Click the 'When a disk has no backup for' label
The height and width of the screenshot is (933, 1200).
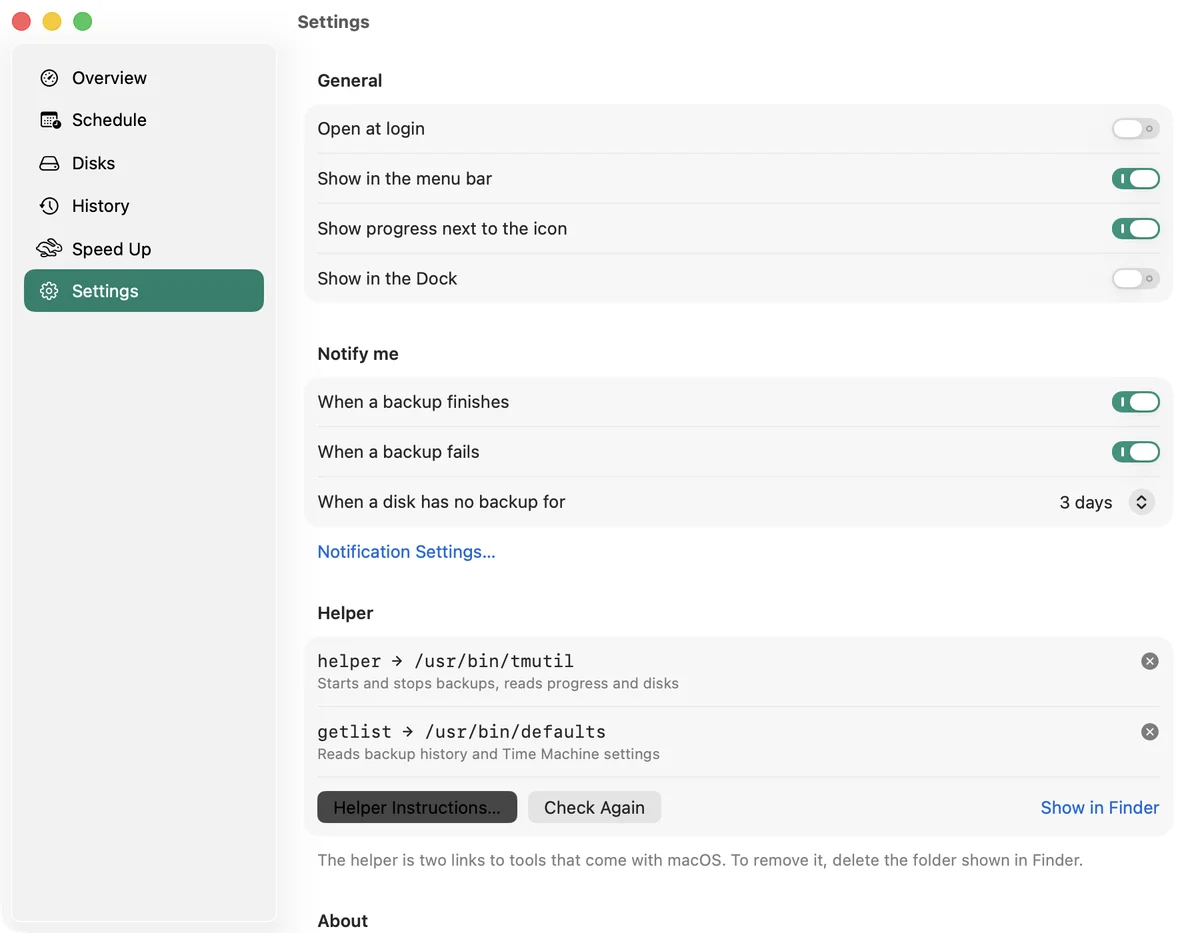click(441, 502)
